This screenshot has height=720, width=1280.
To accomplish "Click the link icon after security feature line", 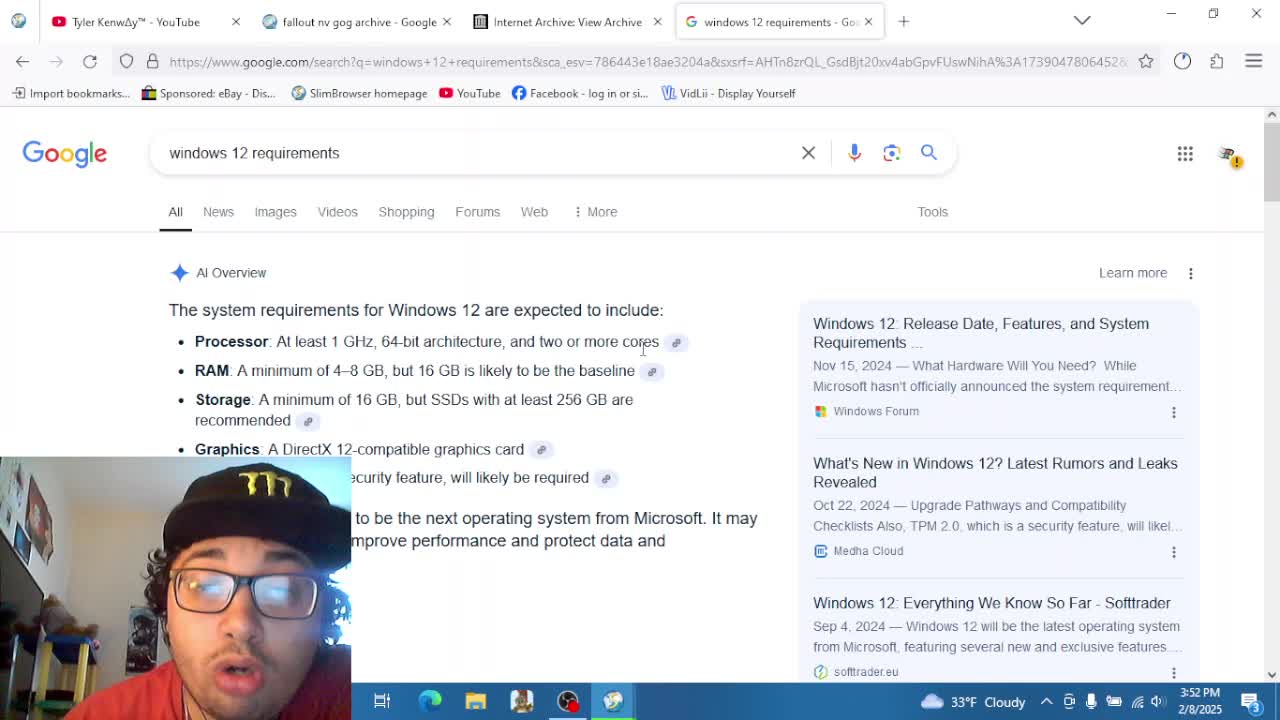I will click(606, 479).
